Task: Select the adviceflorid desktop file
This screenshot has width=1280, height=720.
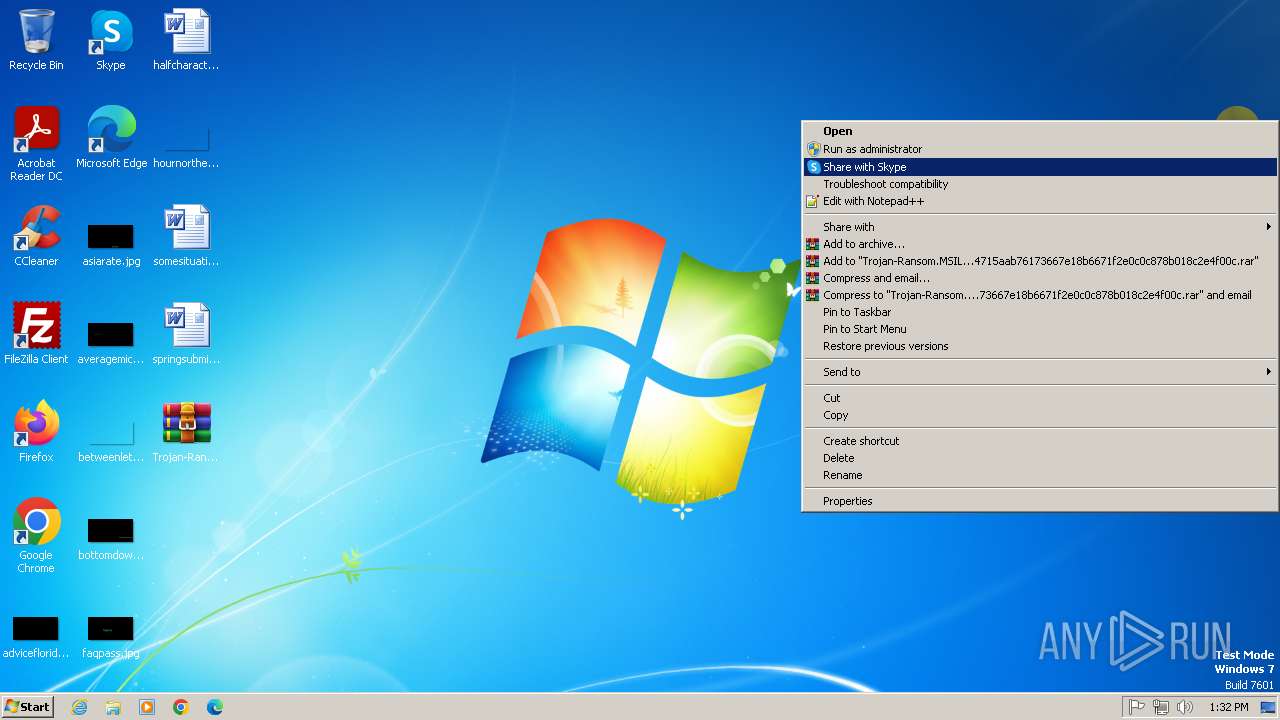Action: click(36, 636)
